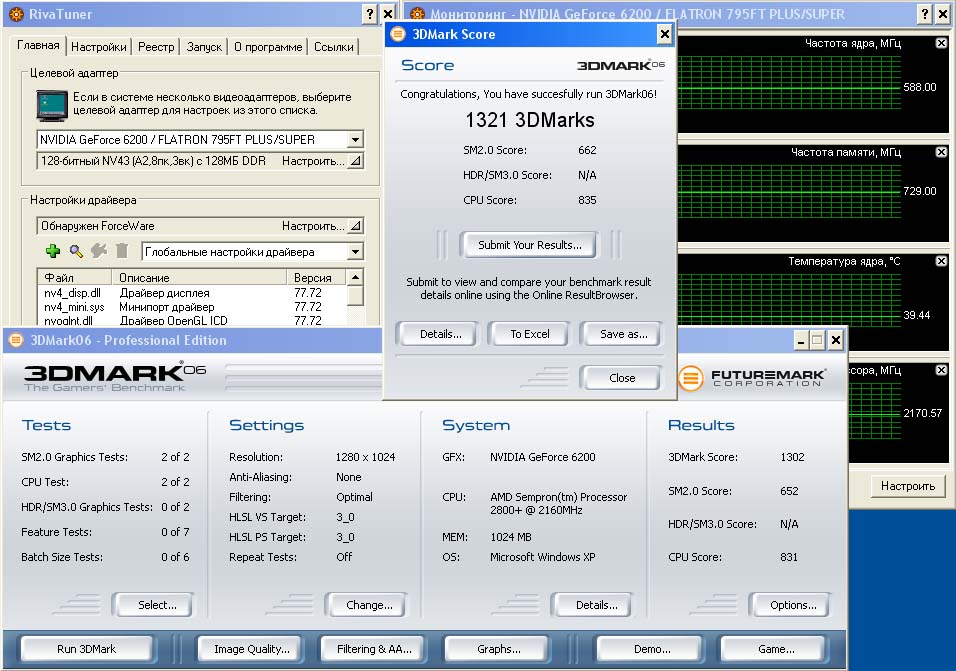This screenshot has width=956, height=671.
Task: Open Image Quality button
Action: [252, 649]
